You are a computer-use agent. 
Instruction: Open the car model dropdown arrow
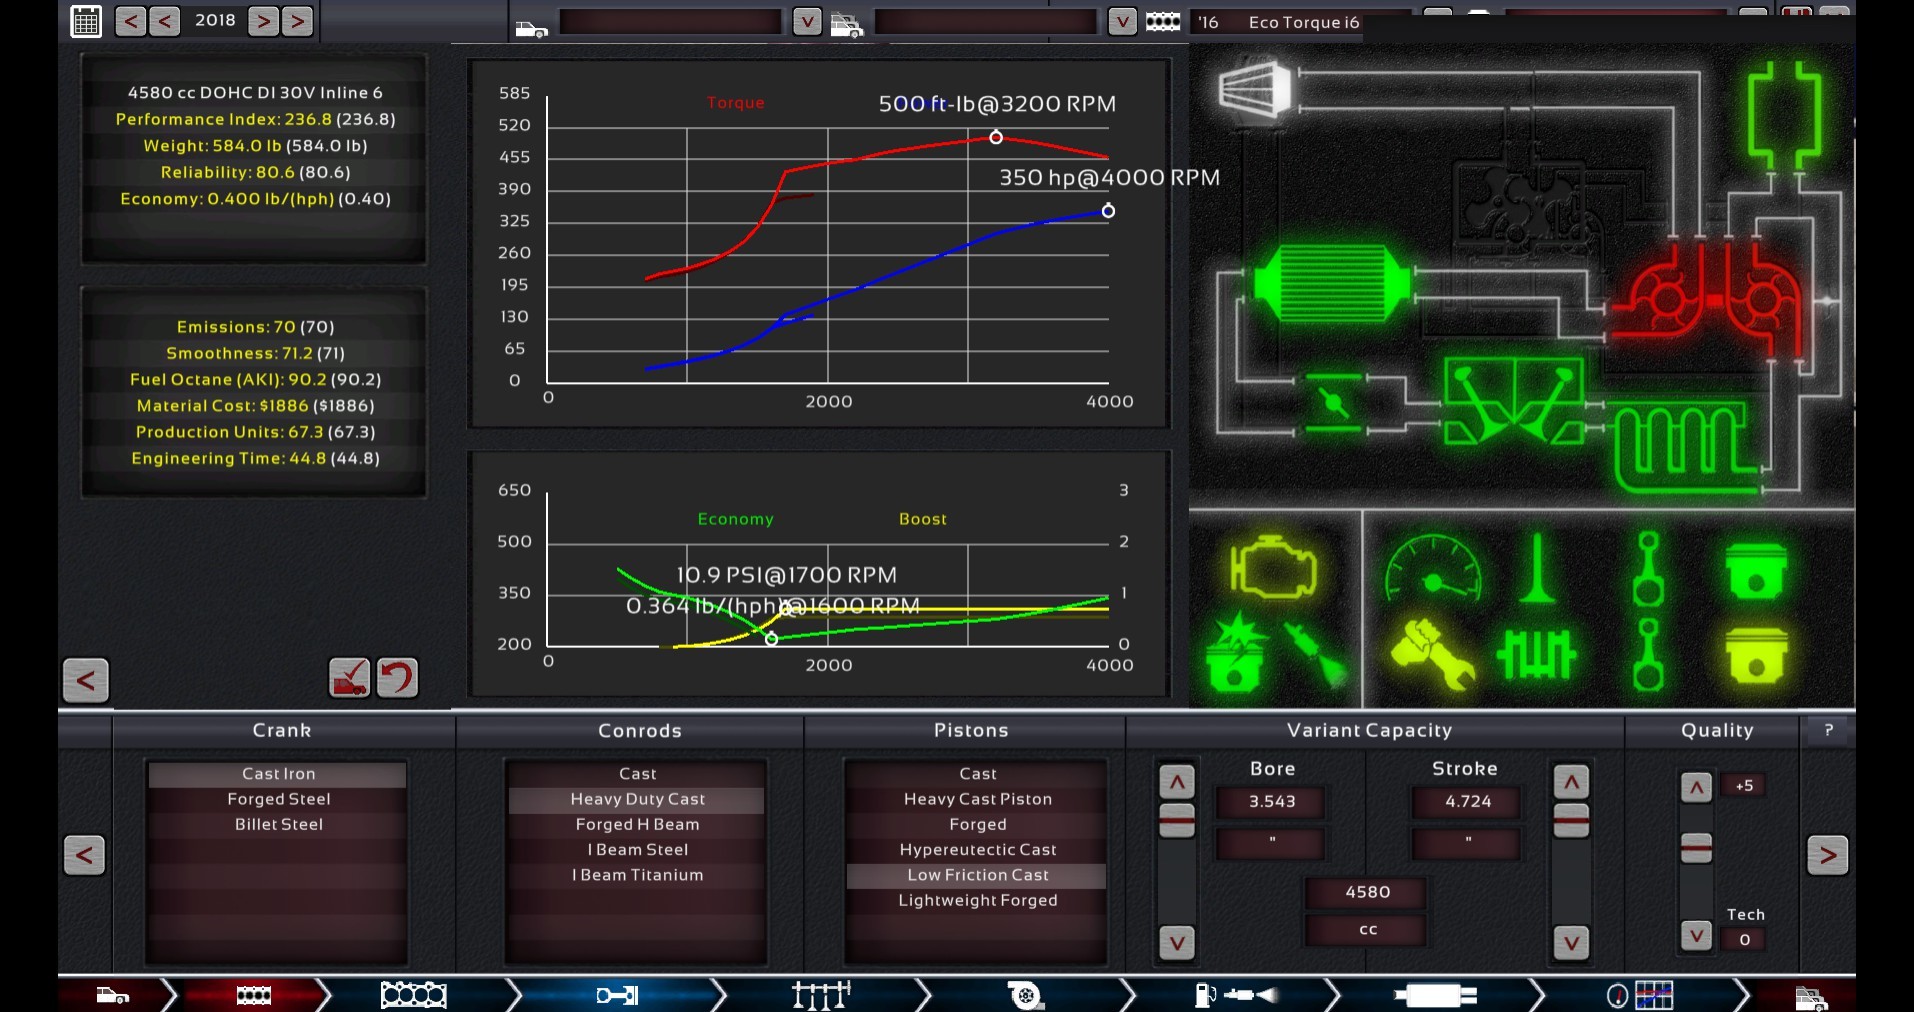point(806,21)
